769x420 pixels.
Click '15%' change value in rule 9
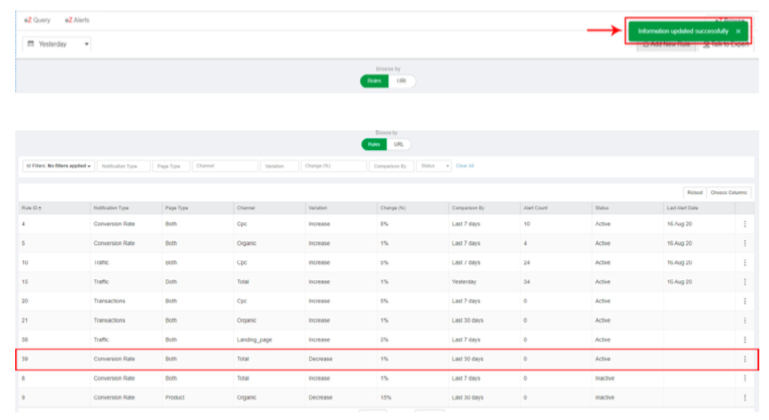[385, 397]
